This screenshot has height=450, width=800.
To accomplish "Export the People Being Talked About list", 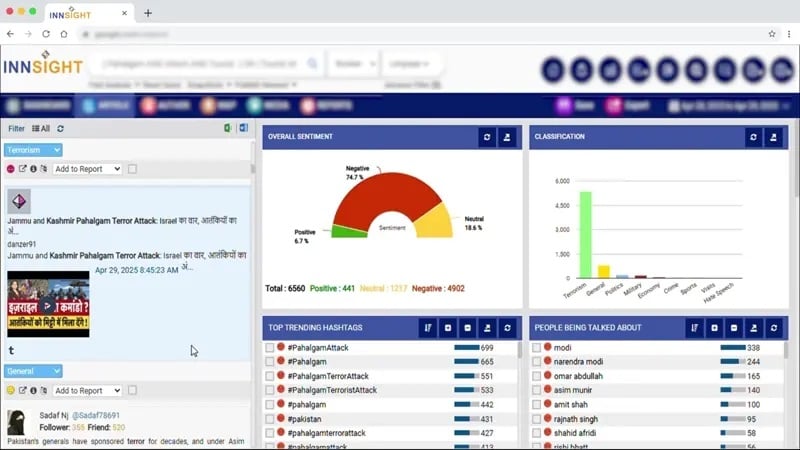I will [x=754, y=328].
